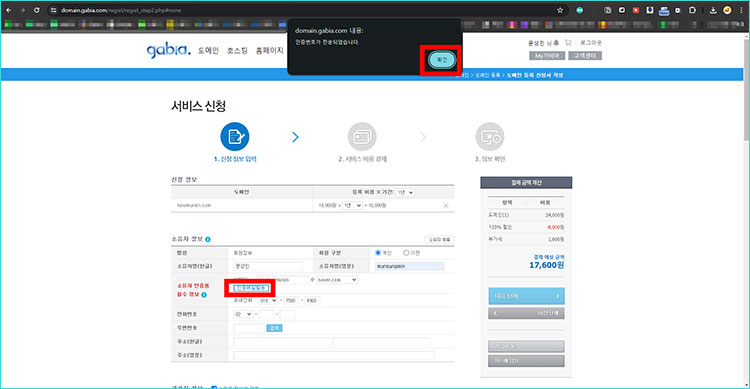Open the 호스팅 menu
Viewport: 750px width, 389px height.
[x=237, y=51]
